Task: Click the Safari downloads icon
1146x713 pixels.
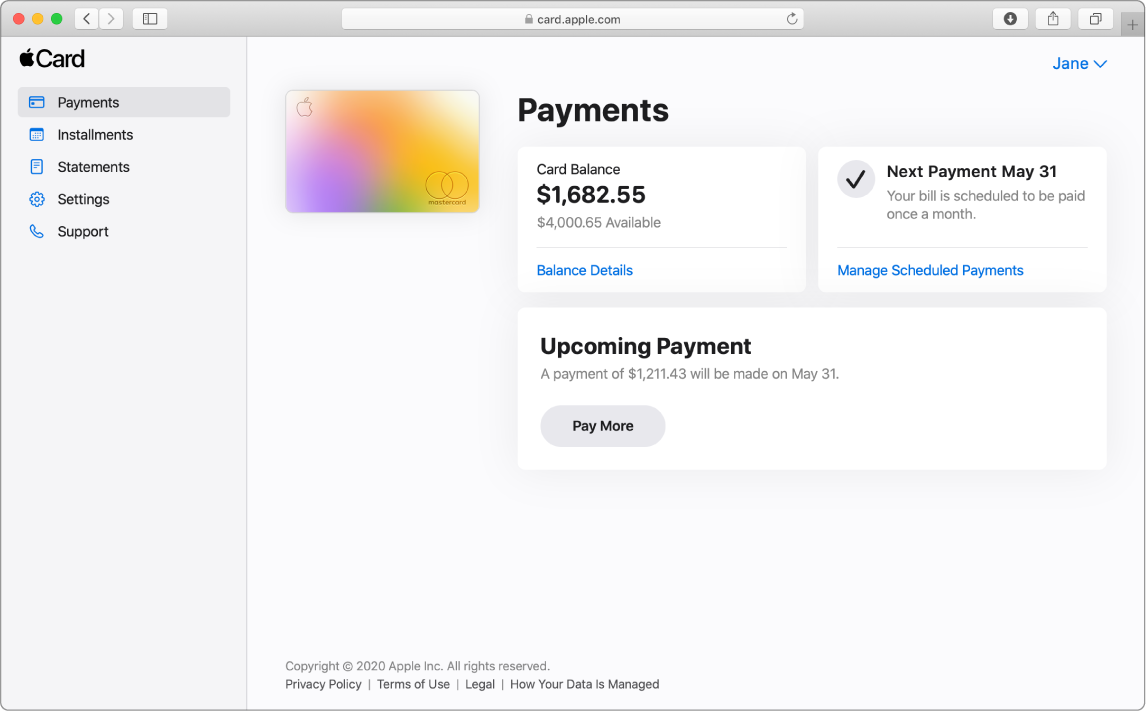Action: pos(1010,19)
